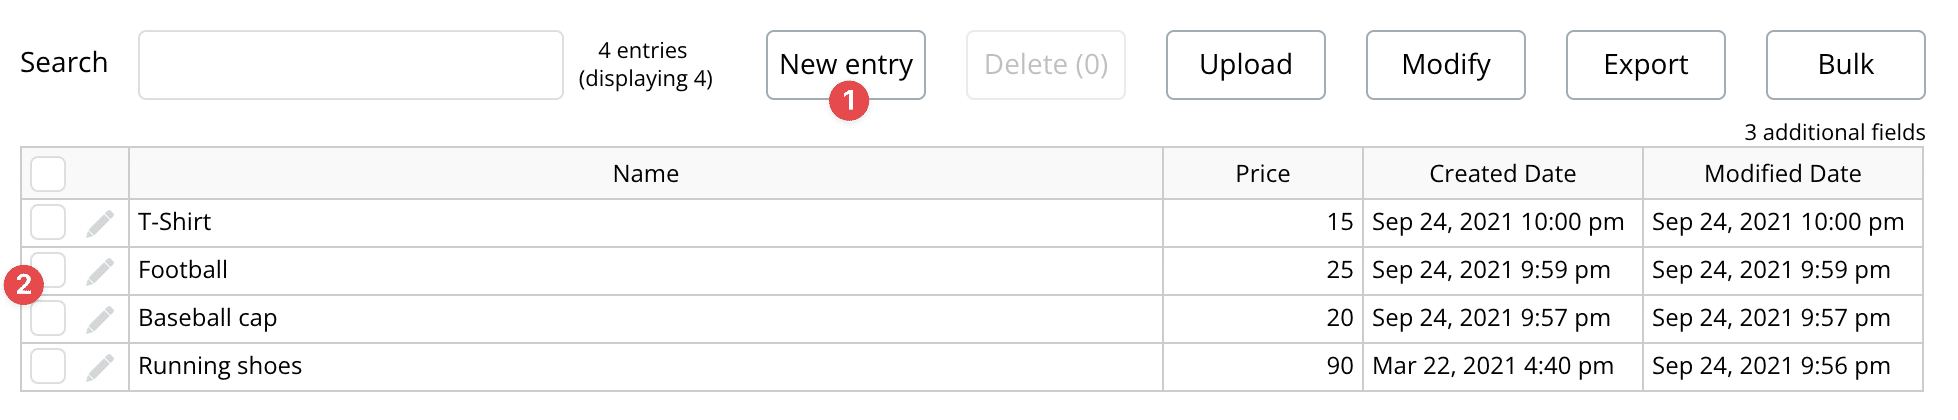Image resolution: width=1958 pixels, height=420 pixels.
Task: Sort by Modified Date column header
Action: tap(1782, 174)
